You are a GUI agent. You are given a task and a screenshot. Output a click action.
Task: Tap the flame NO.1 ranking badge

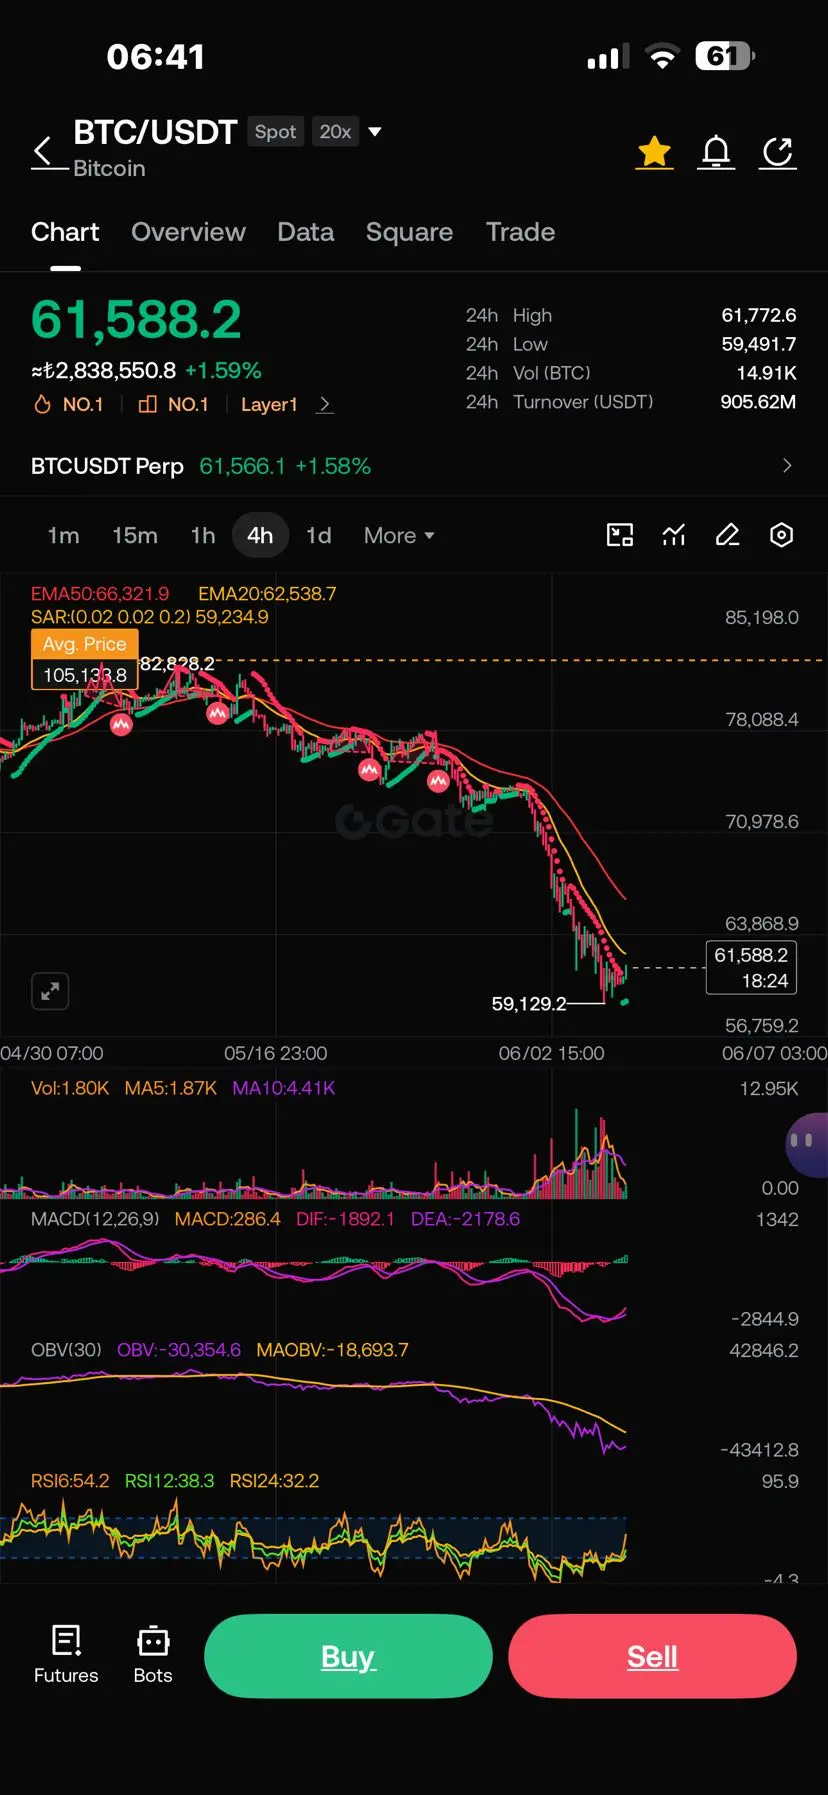[68, 404]
